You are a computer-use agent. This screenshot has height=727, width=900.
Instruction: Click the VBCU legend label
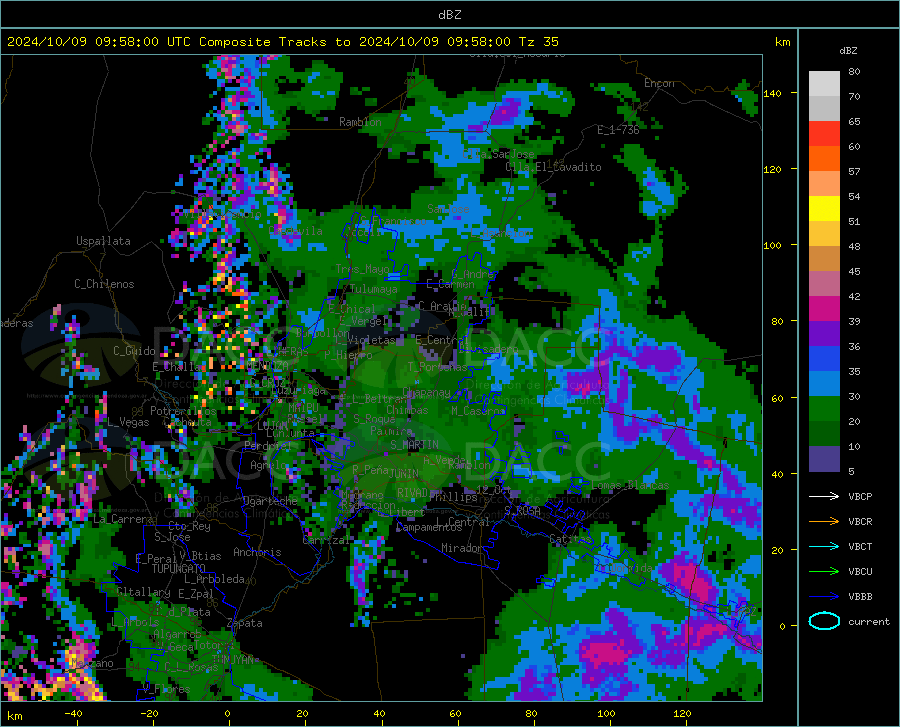[x=860, y=572]
